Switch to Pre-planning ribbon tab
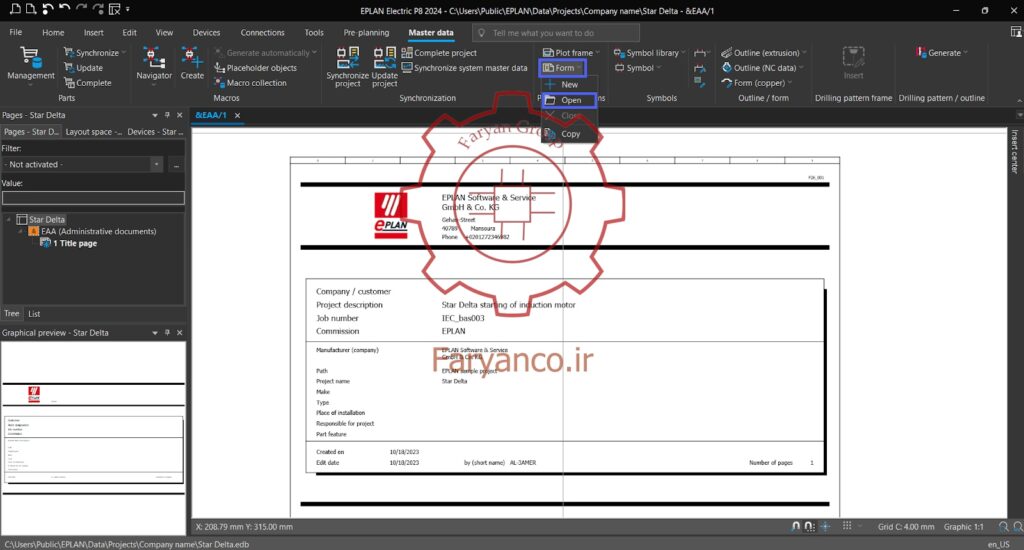 (366, 33)
